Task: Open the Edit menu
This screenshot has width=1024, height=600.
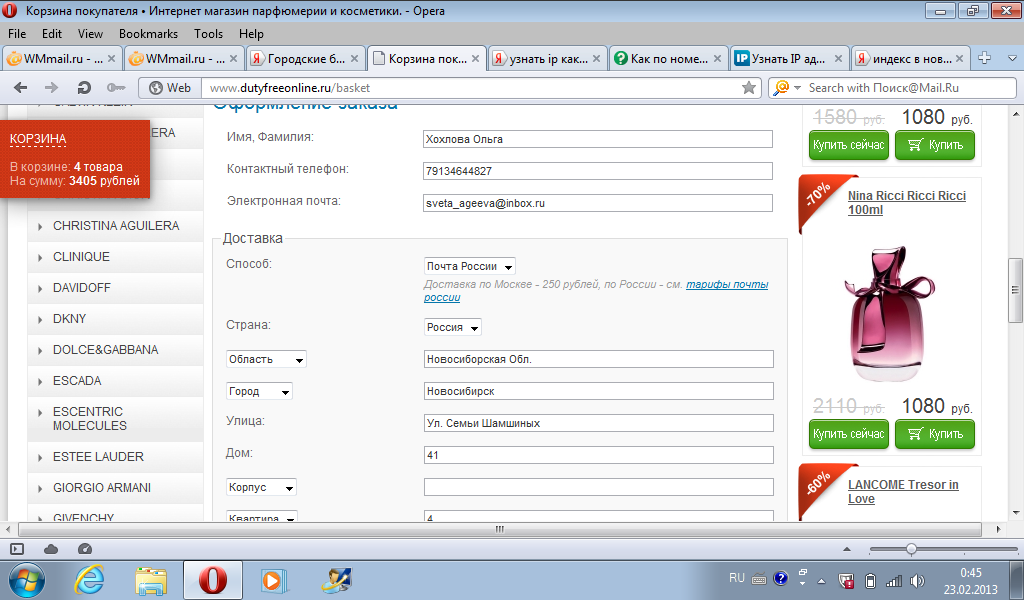Action: pos(52,34)
